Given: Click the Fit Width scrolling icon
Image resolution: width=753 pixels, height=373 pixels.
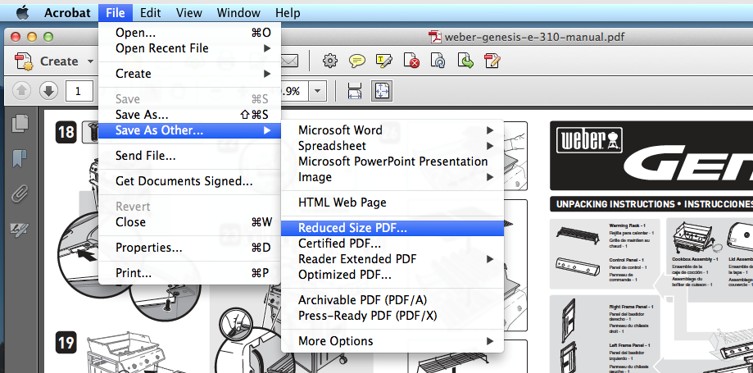Looking at the screenshot, I should (354, 91).
